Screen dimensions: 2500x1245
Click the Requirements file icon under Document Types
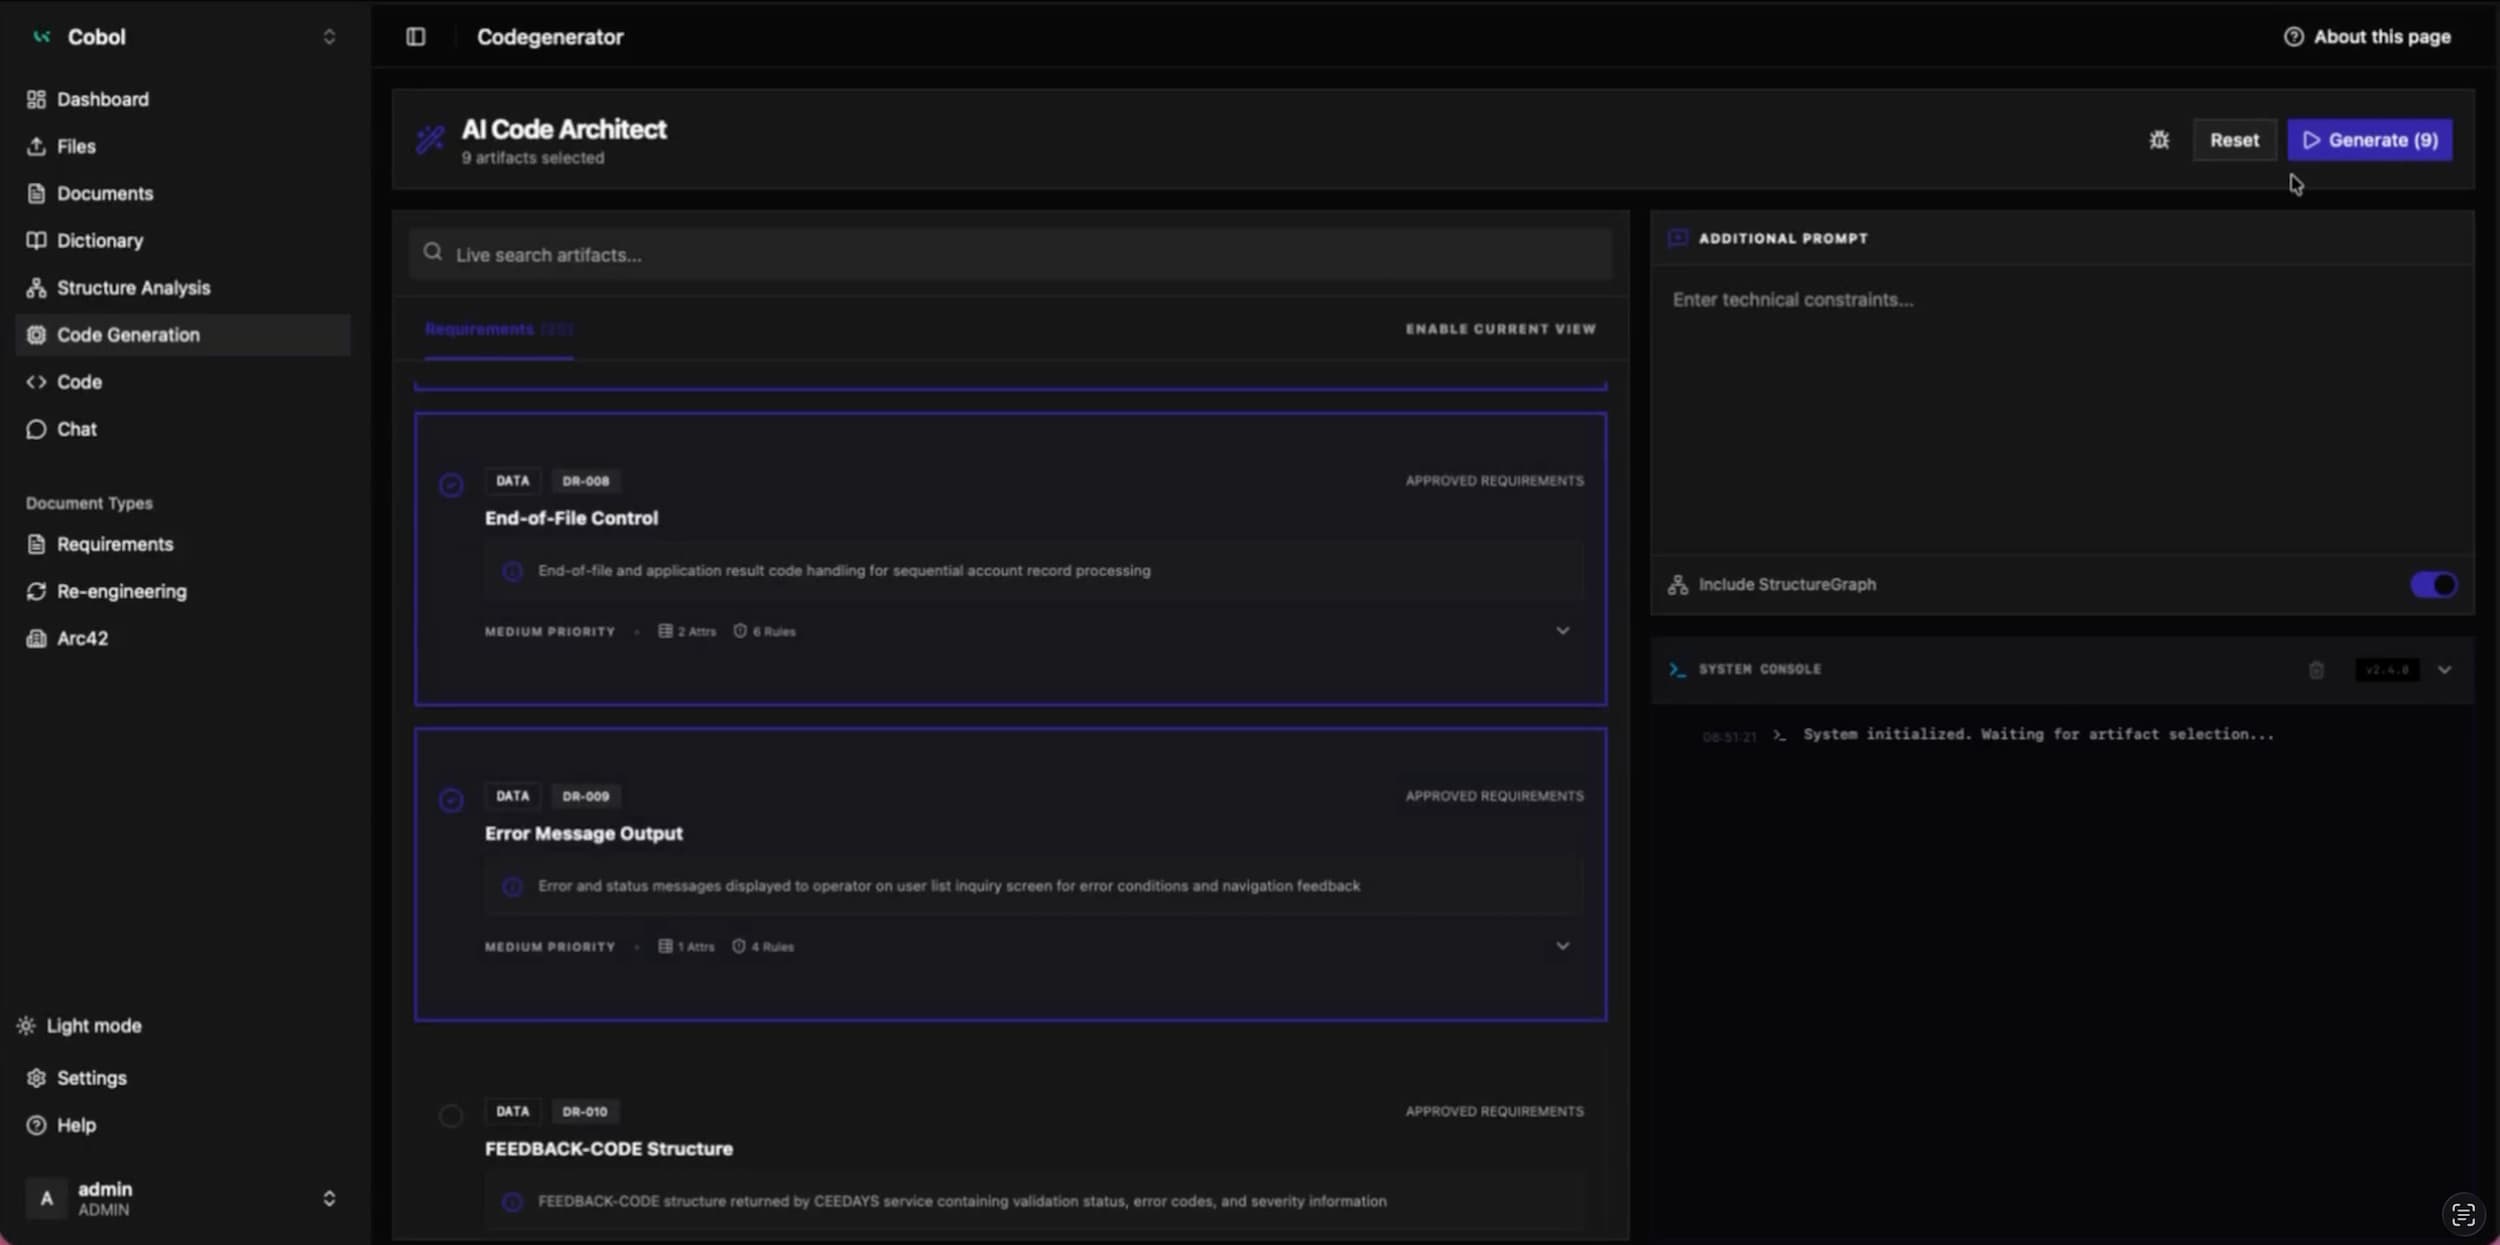pyautogui.click(x=36, y=544)
